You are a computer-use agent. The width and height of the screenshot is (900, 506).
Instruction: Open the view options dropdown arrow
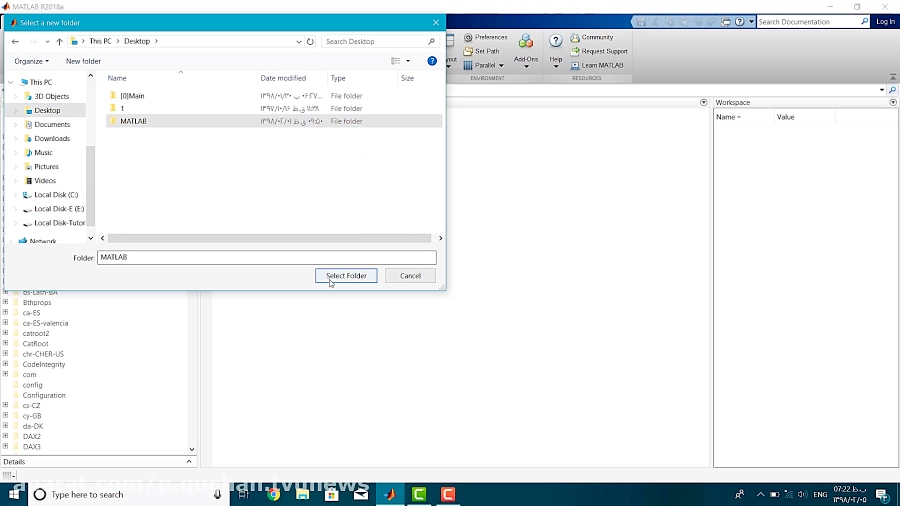point(408,61)
